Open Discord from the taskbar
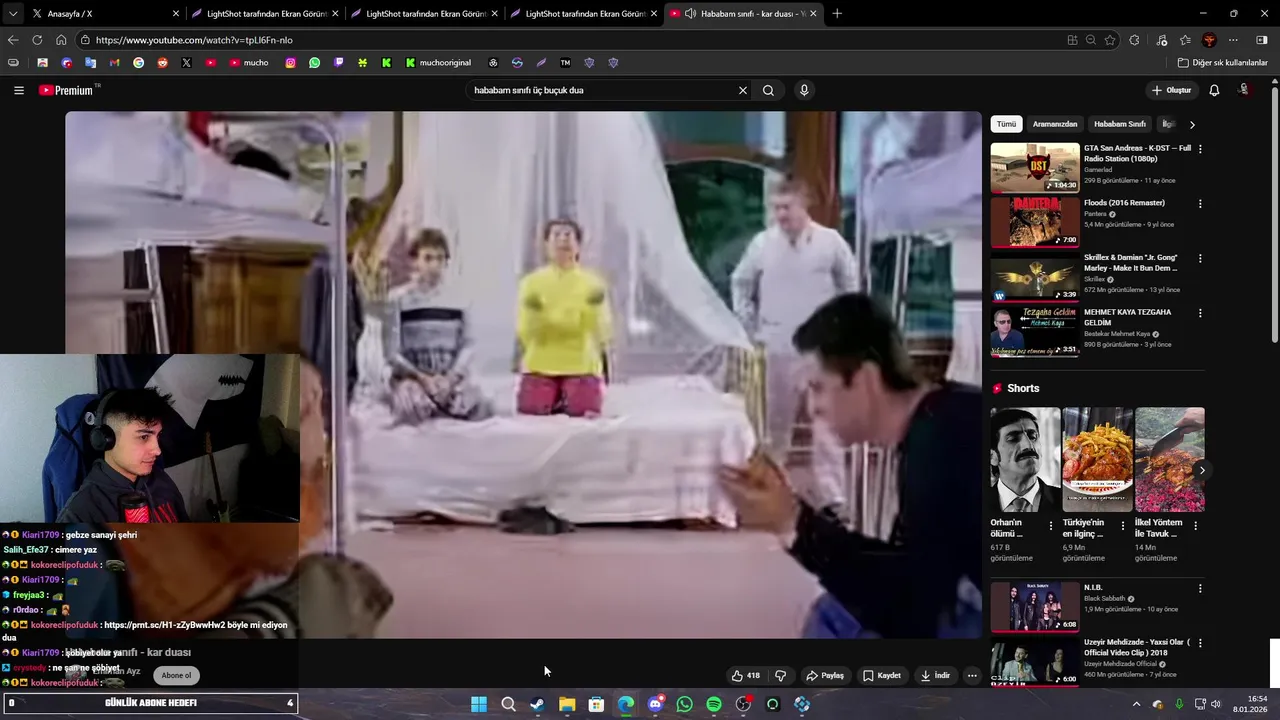Viewport: 1280px width, 720px height. [x=655, y=705]
